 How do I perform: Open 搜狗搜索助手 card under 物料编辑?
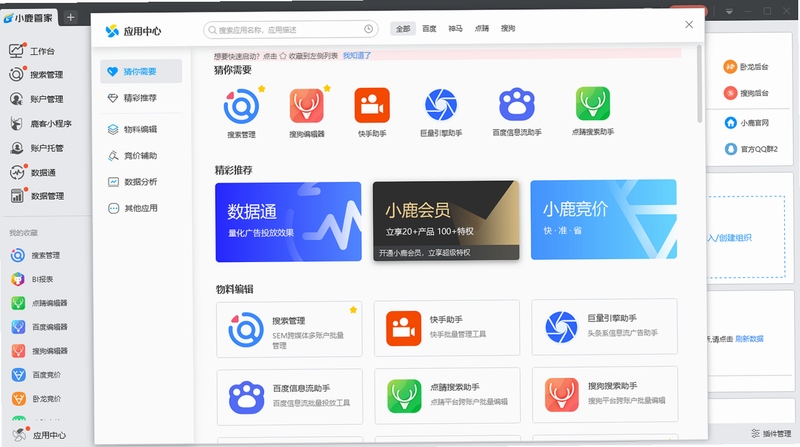(x=605, y=395)
